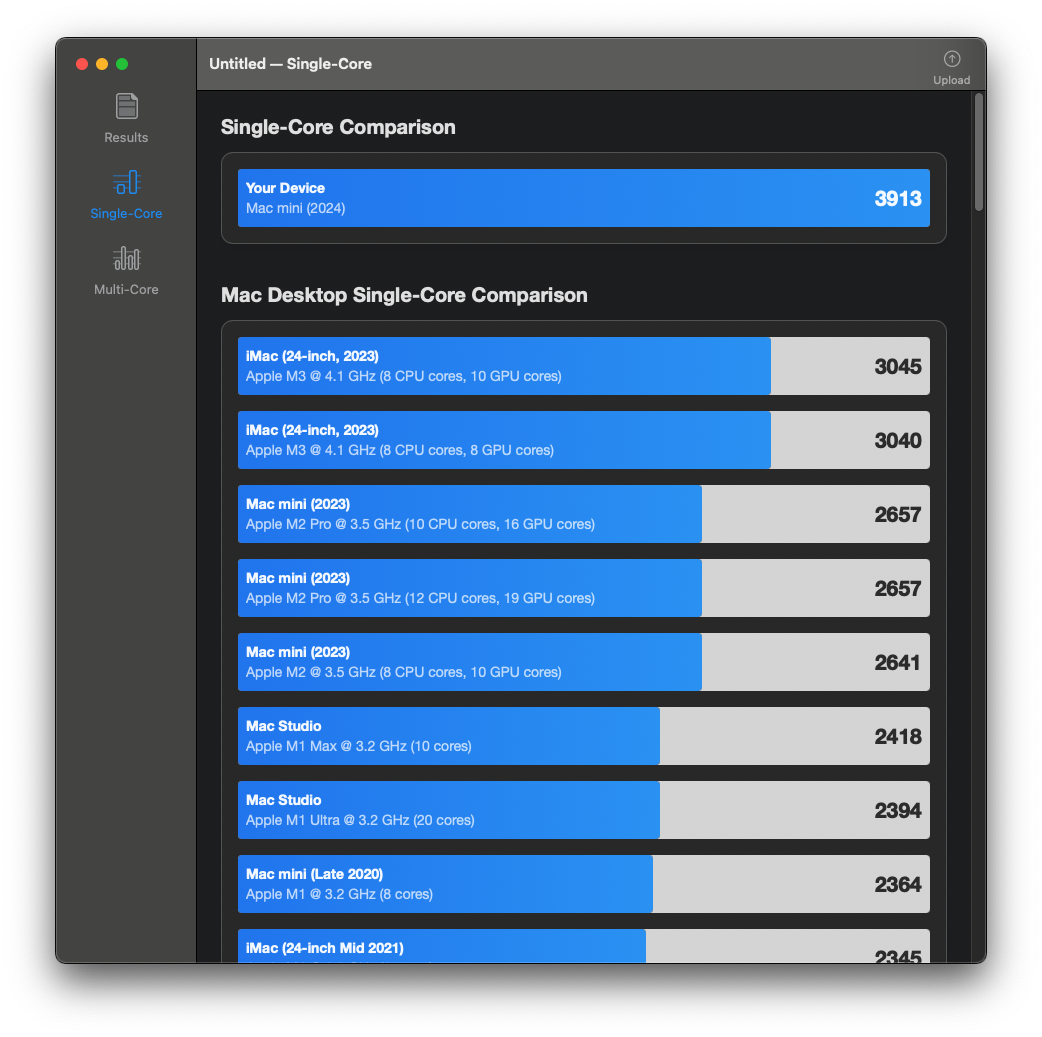Click the Results label in sidebar

pyautogui.click(x=126, y=138)
